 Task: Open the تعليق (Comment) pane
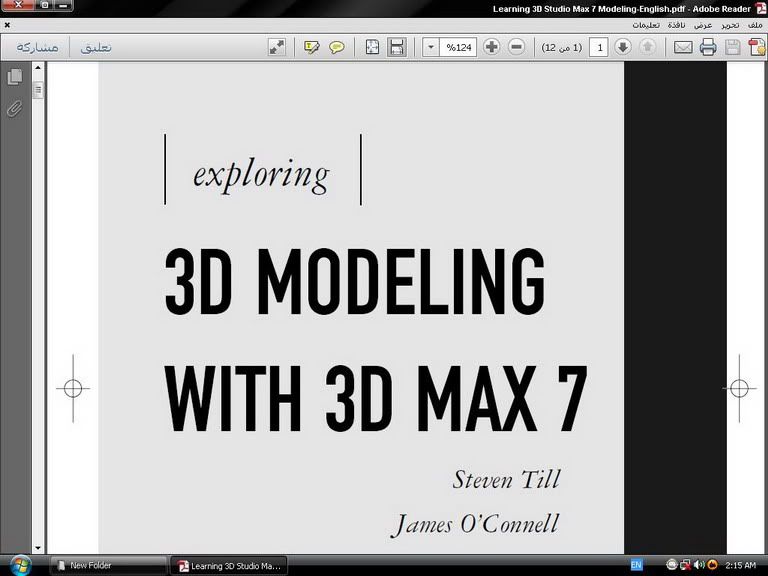point(96,47)
